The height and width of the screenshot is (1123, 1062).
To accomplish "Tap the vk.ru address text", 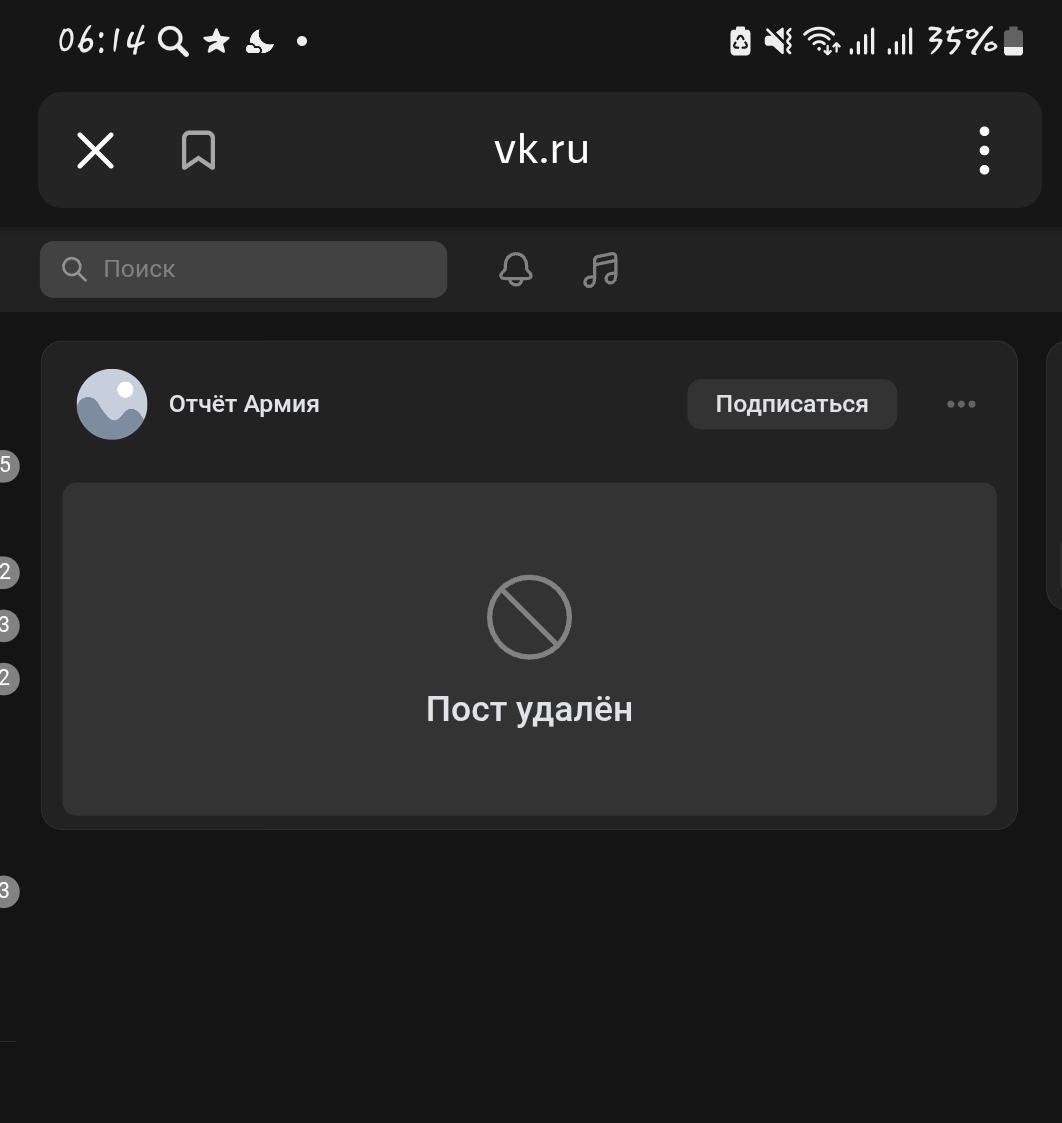I will [541, 149].
